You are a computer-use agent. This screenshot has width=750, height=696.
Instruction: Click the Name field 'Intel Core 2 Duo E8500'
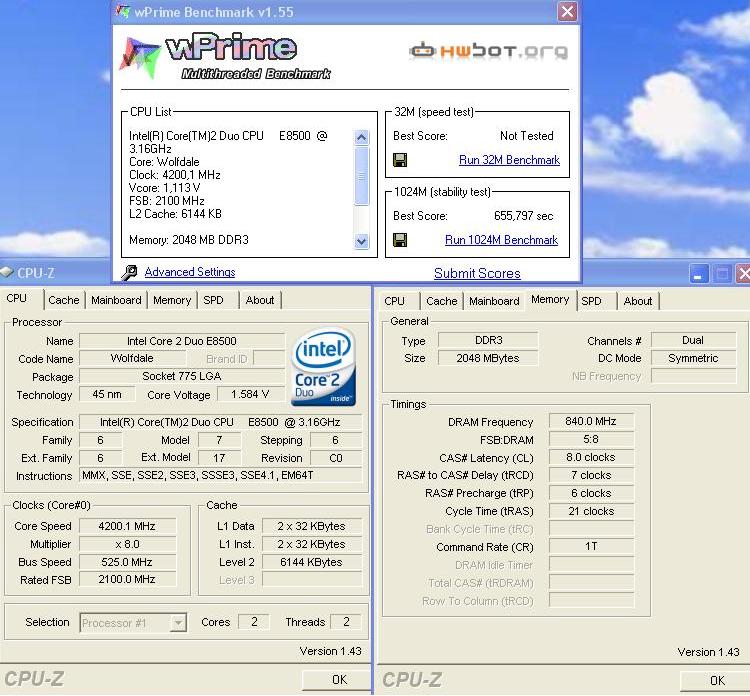(182, 341)
